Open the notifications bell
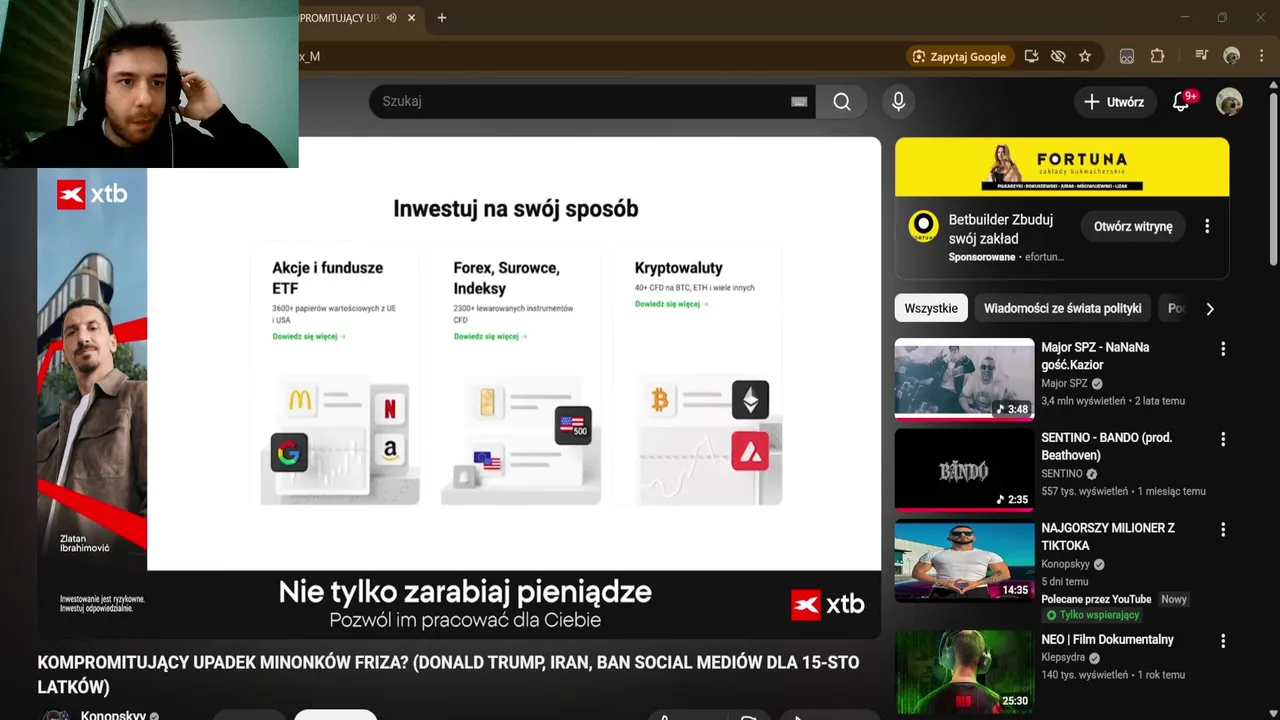Image resolution: width=1280 pixels, height=720 pixels. (1182, 102)
